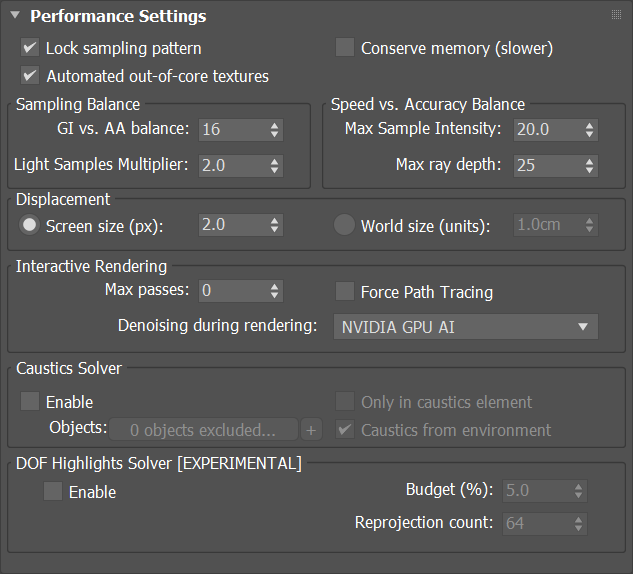Image resolution: width=633 pixels, height=574 pixels.
Task: Collapse the Performance Settings rollout triangle
Action: 15,15
